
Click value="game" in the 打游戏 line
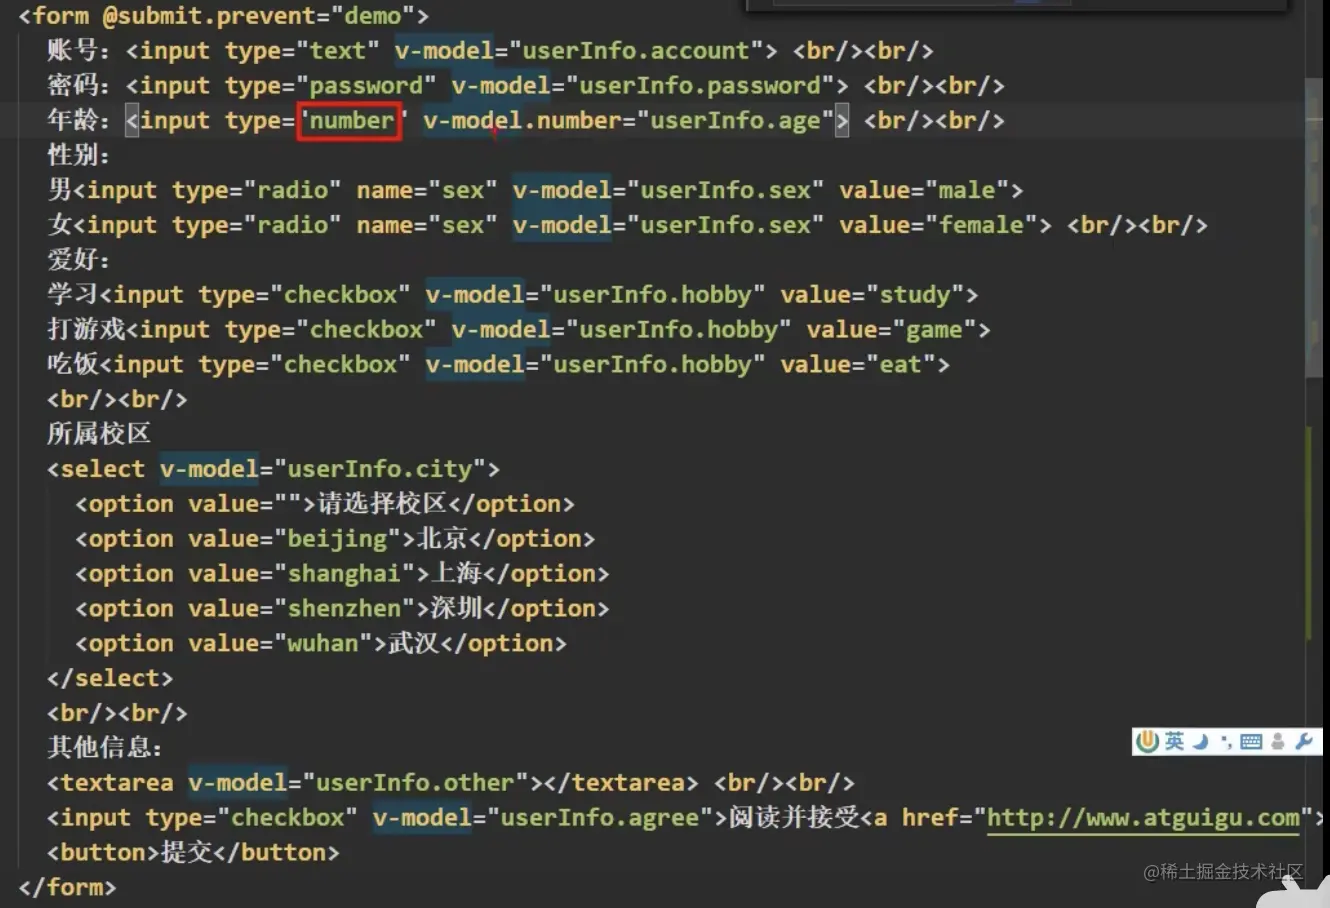pos(891,330)
